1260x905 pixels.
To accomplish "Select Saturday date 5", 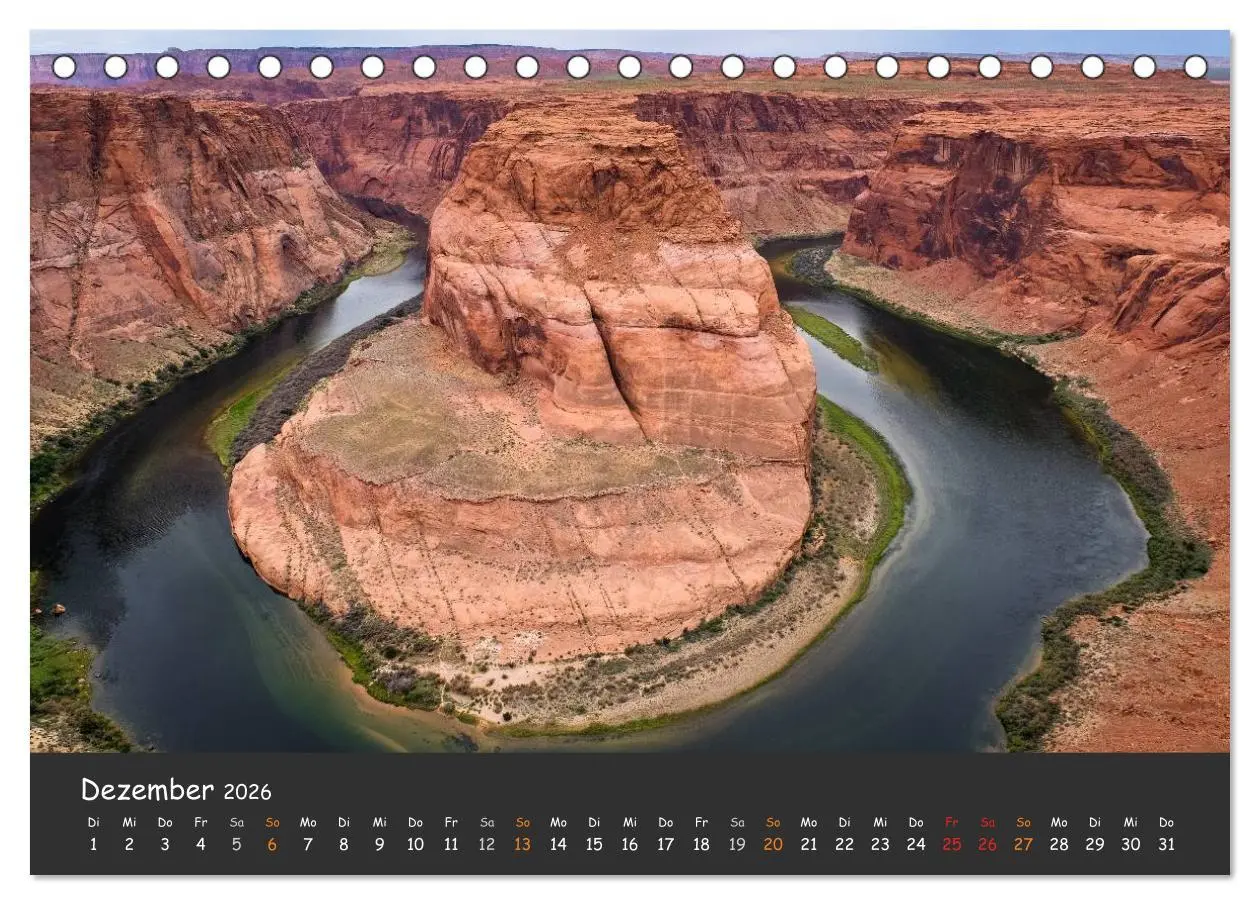I will [x=237, y=844].
